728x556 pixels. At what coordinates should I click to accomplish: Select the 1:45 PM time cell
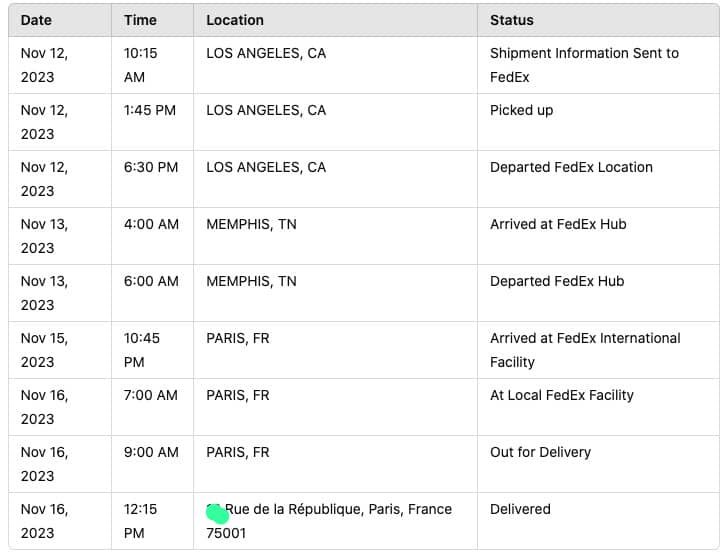click(150, 110)
